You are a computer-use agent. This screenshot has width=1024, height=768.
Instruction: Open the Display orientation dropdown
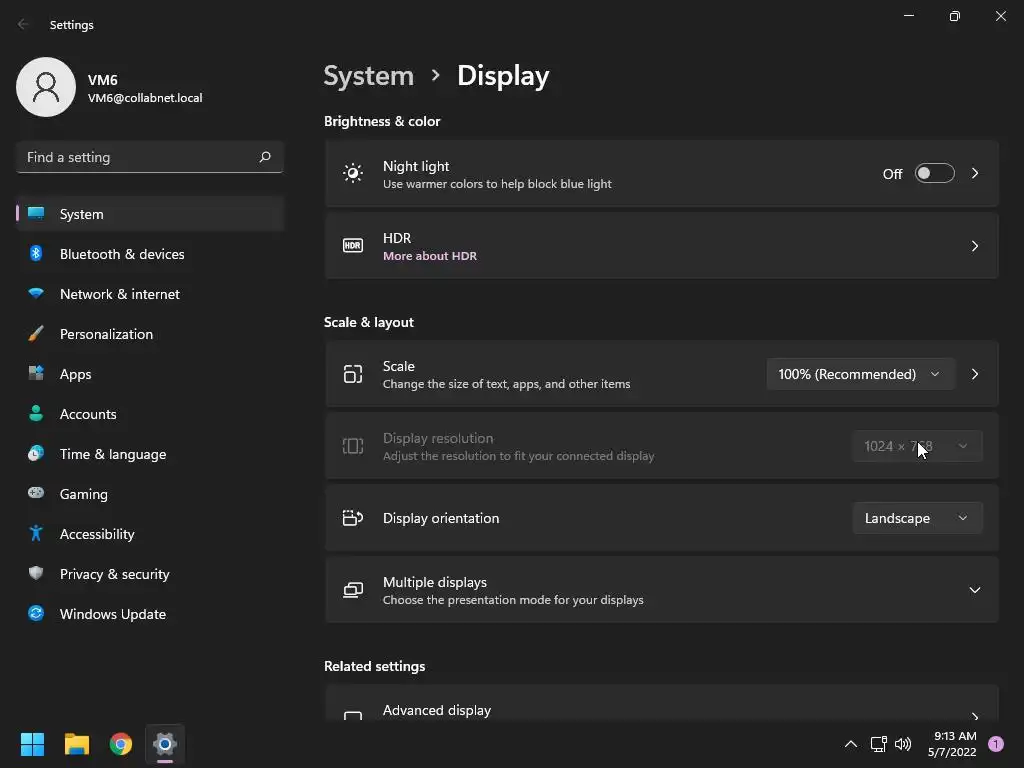pyautogui.click(x=916, y=518)
